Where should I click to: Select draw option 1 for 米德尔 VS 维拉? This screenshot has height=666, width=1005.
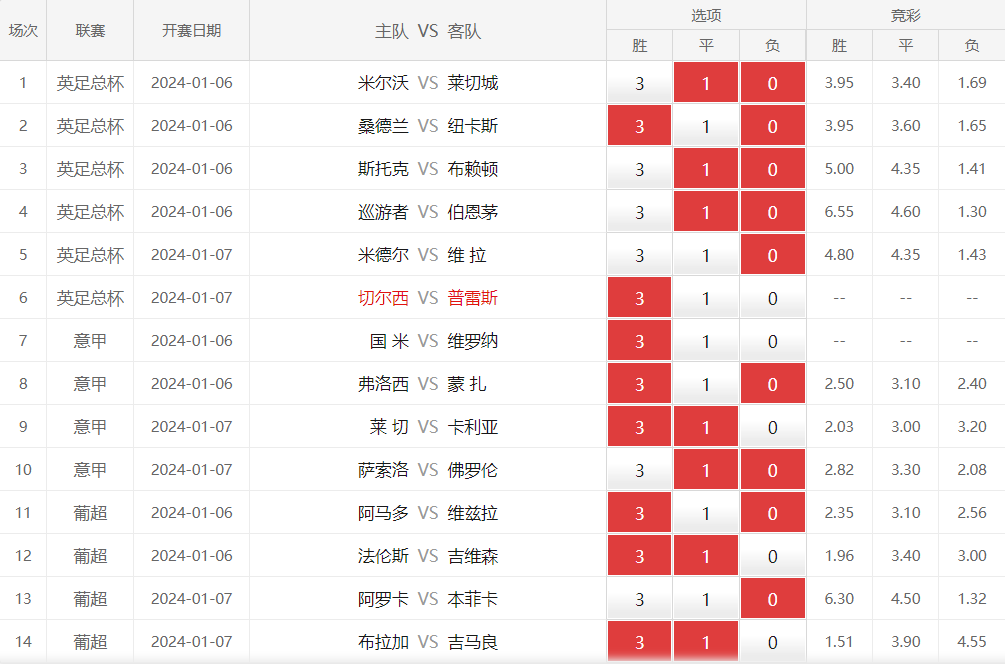pyautogui.click(x=706, y=254)
